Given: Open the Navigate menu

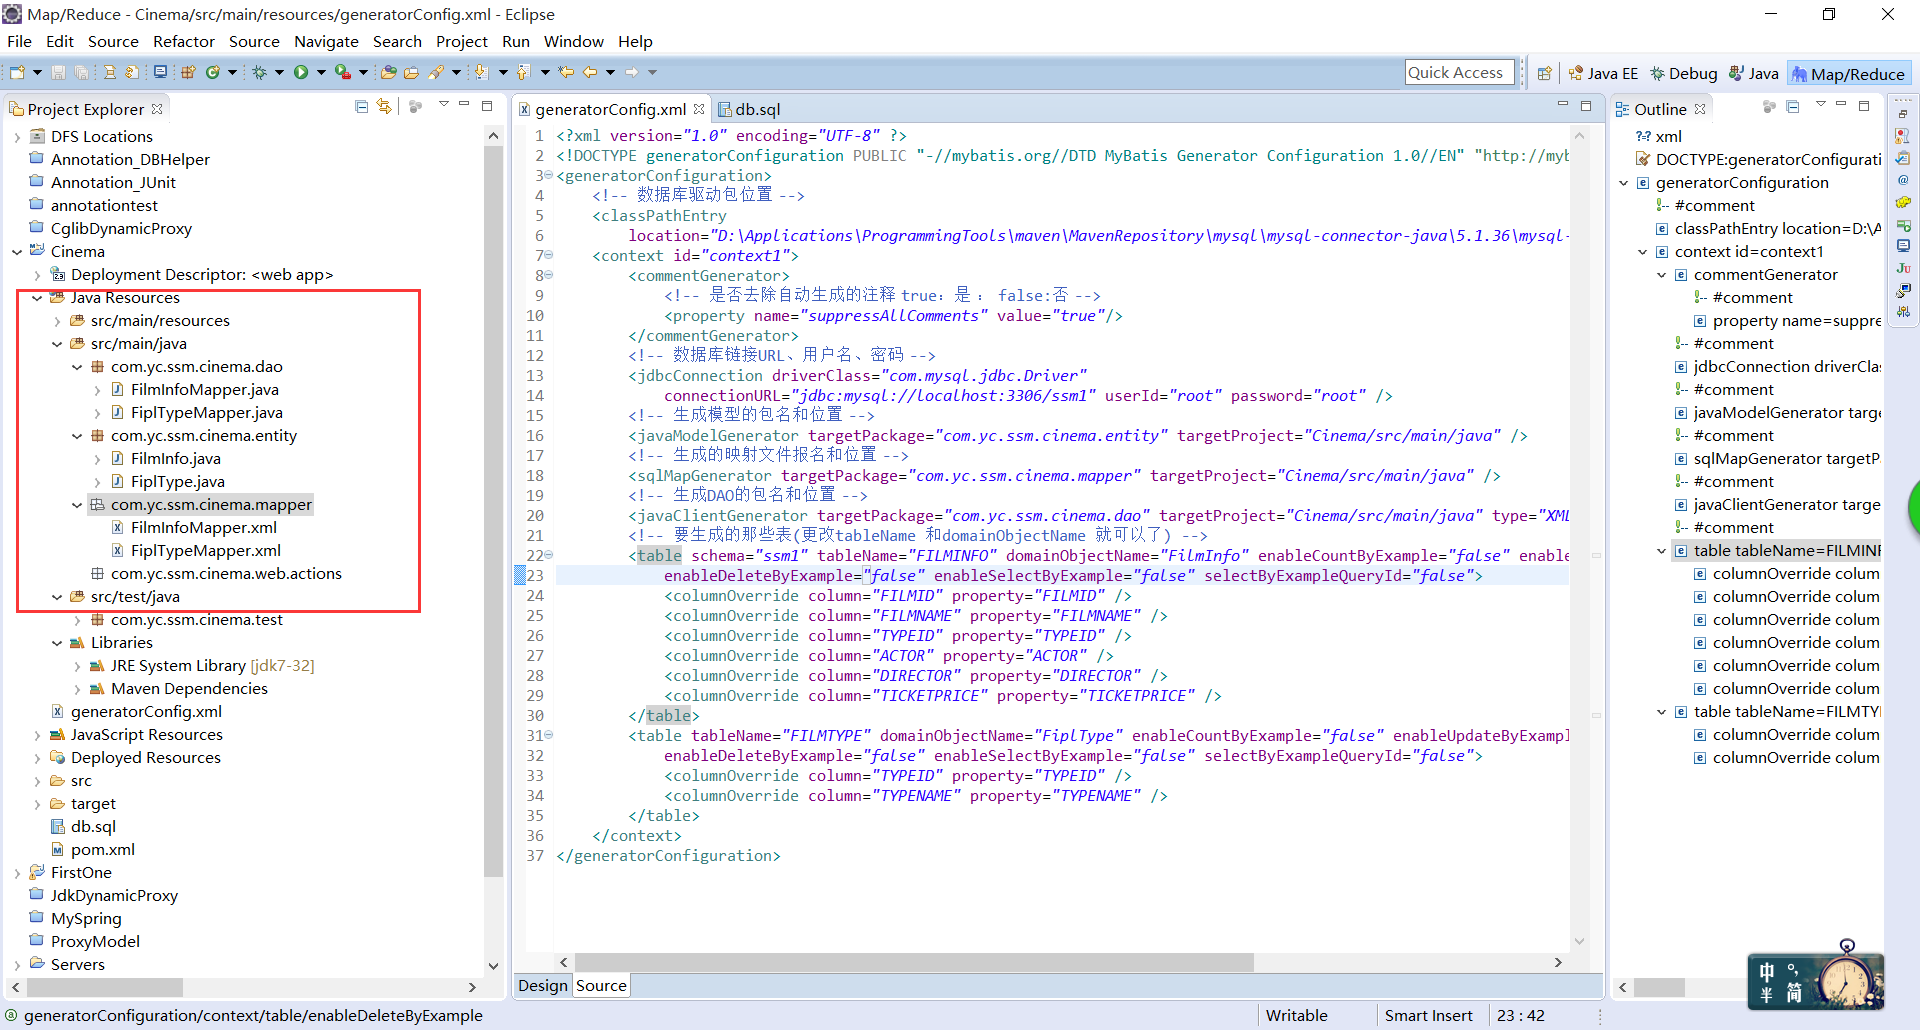Looking at the screenshot, I should coord(326,41).
